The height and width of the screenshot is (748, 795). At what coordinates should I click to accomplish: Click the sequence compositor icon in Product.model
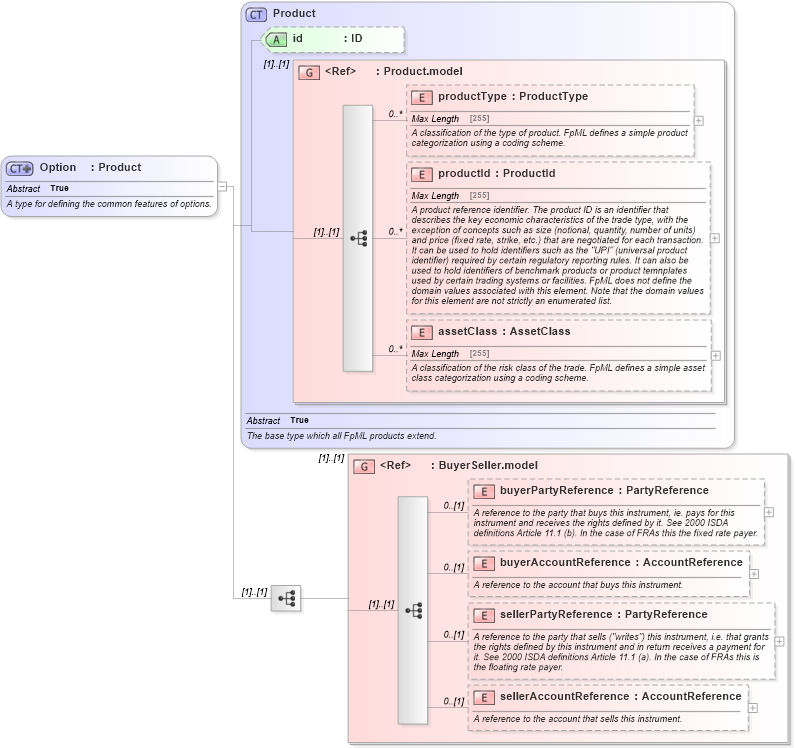click(x=358, y=238)
